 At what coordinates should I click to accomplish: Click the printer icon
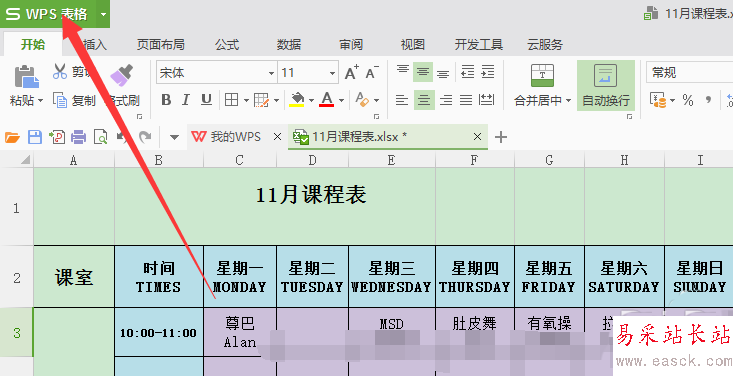(79, 137)
